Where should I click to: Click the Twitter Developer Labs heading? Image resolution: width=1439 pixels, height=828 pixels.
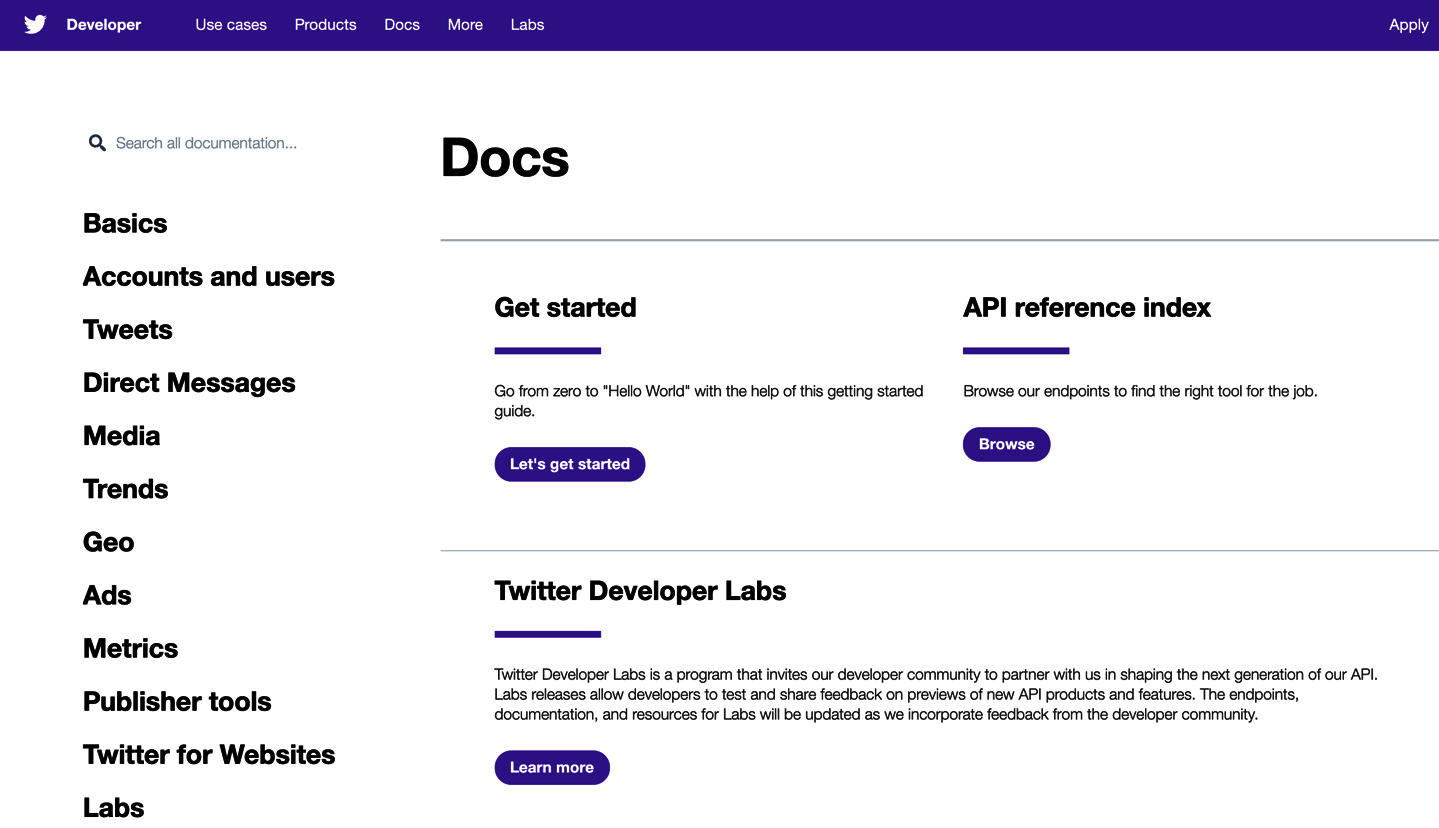coord(640,590)
